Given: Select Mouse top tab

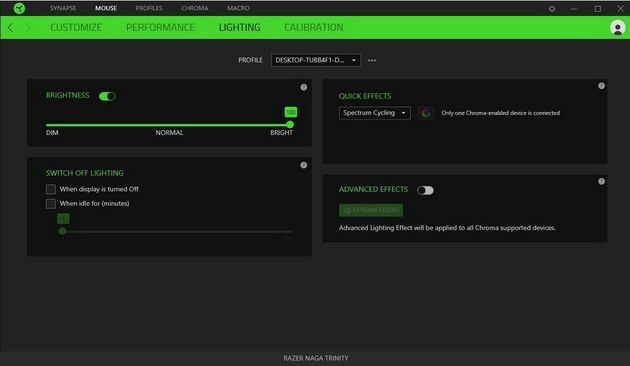Looking at the screenshot, I should tap(106, 8).
